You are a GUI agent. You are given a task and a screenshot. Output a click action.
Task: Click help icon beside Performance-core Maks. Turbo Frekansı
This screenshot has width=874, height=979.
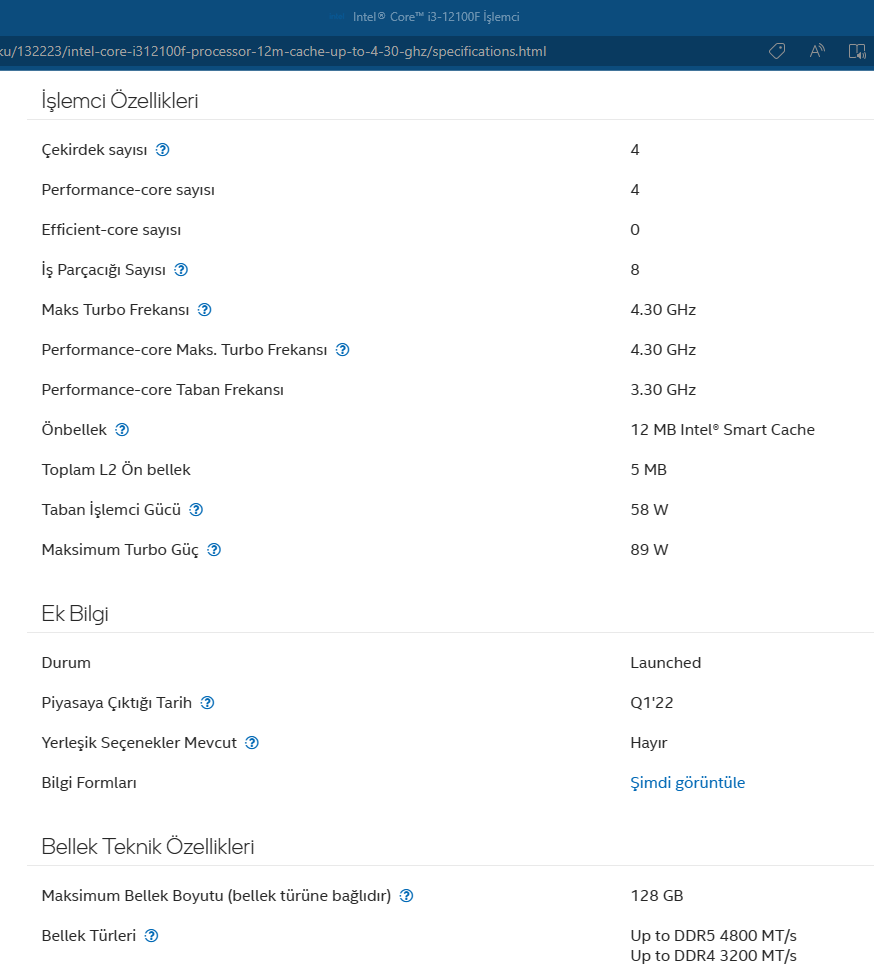[343, 350]
